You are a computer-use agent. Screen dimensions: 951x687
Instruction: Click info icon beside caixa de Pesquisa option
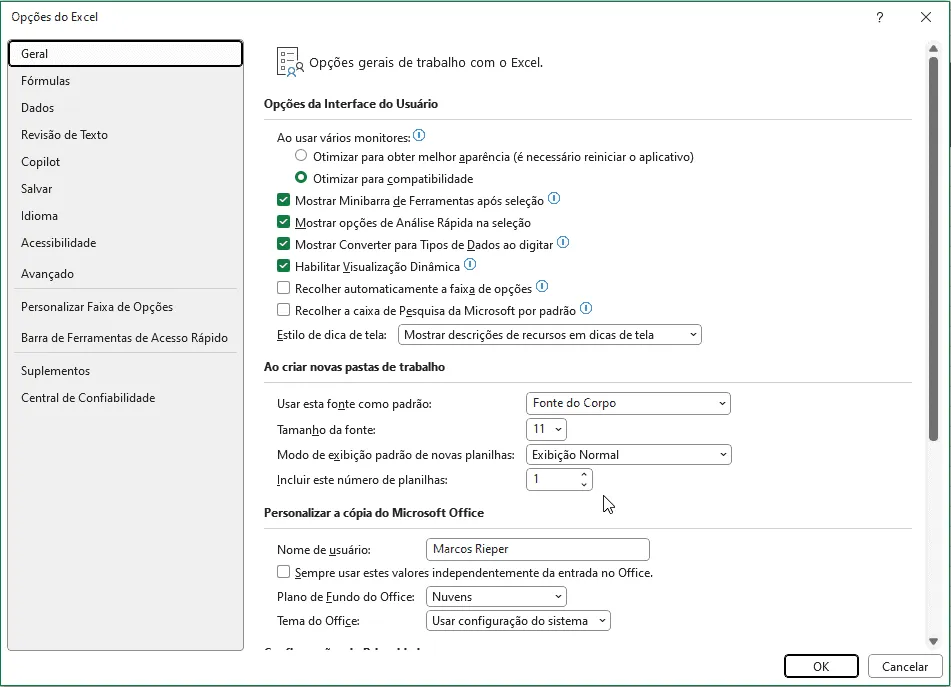pos(586,308)
